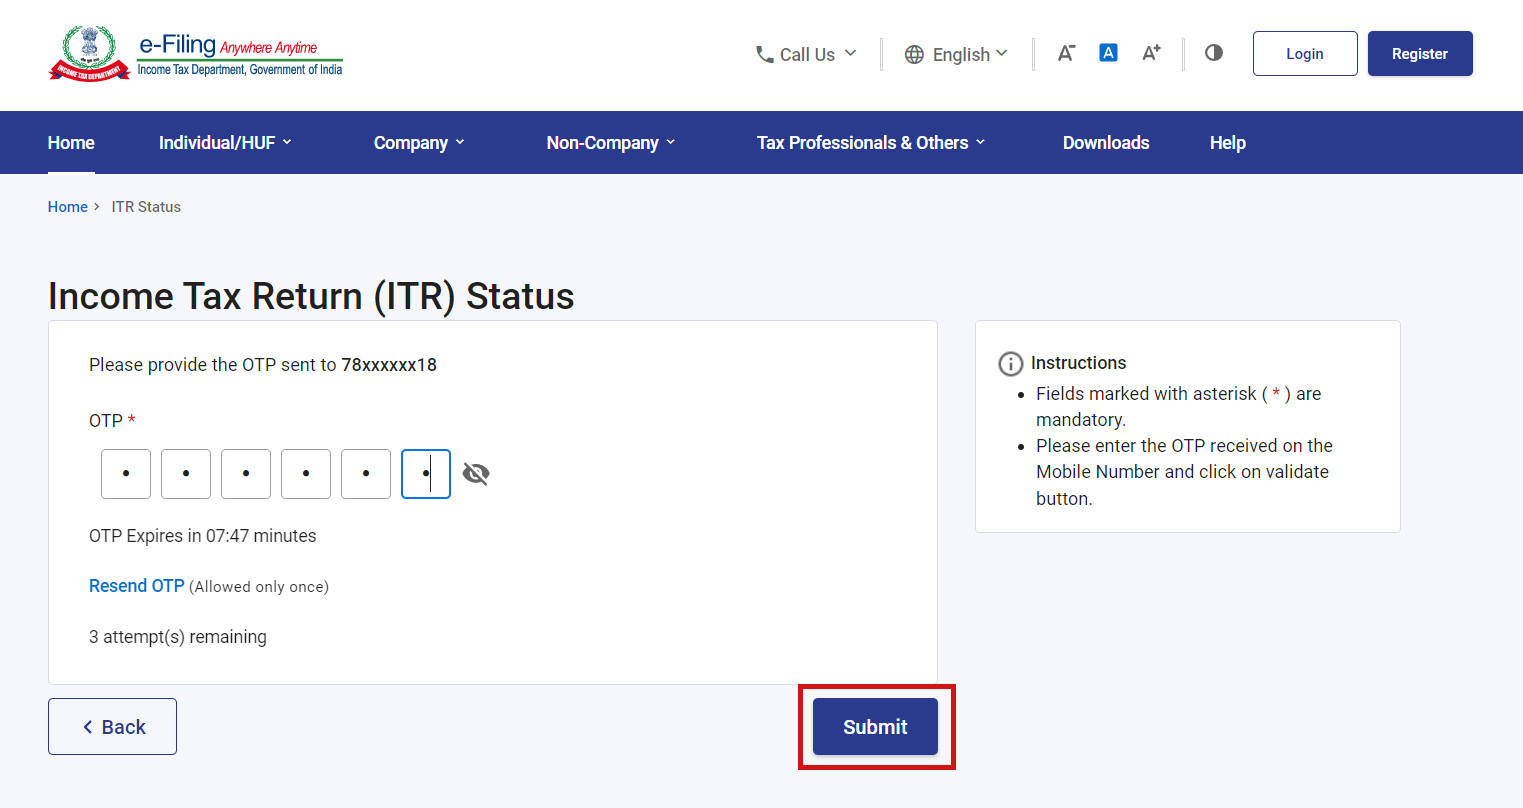Click the e-Filing Income Tax Department logo

[195, 53]
